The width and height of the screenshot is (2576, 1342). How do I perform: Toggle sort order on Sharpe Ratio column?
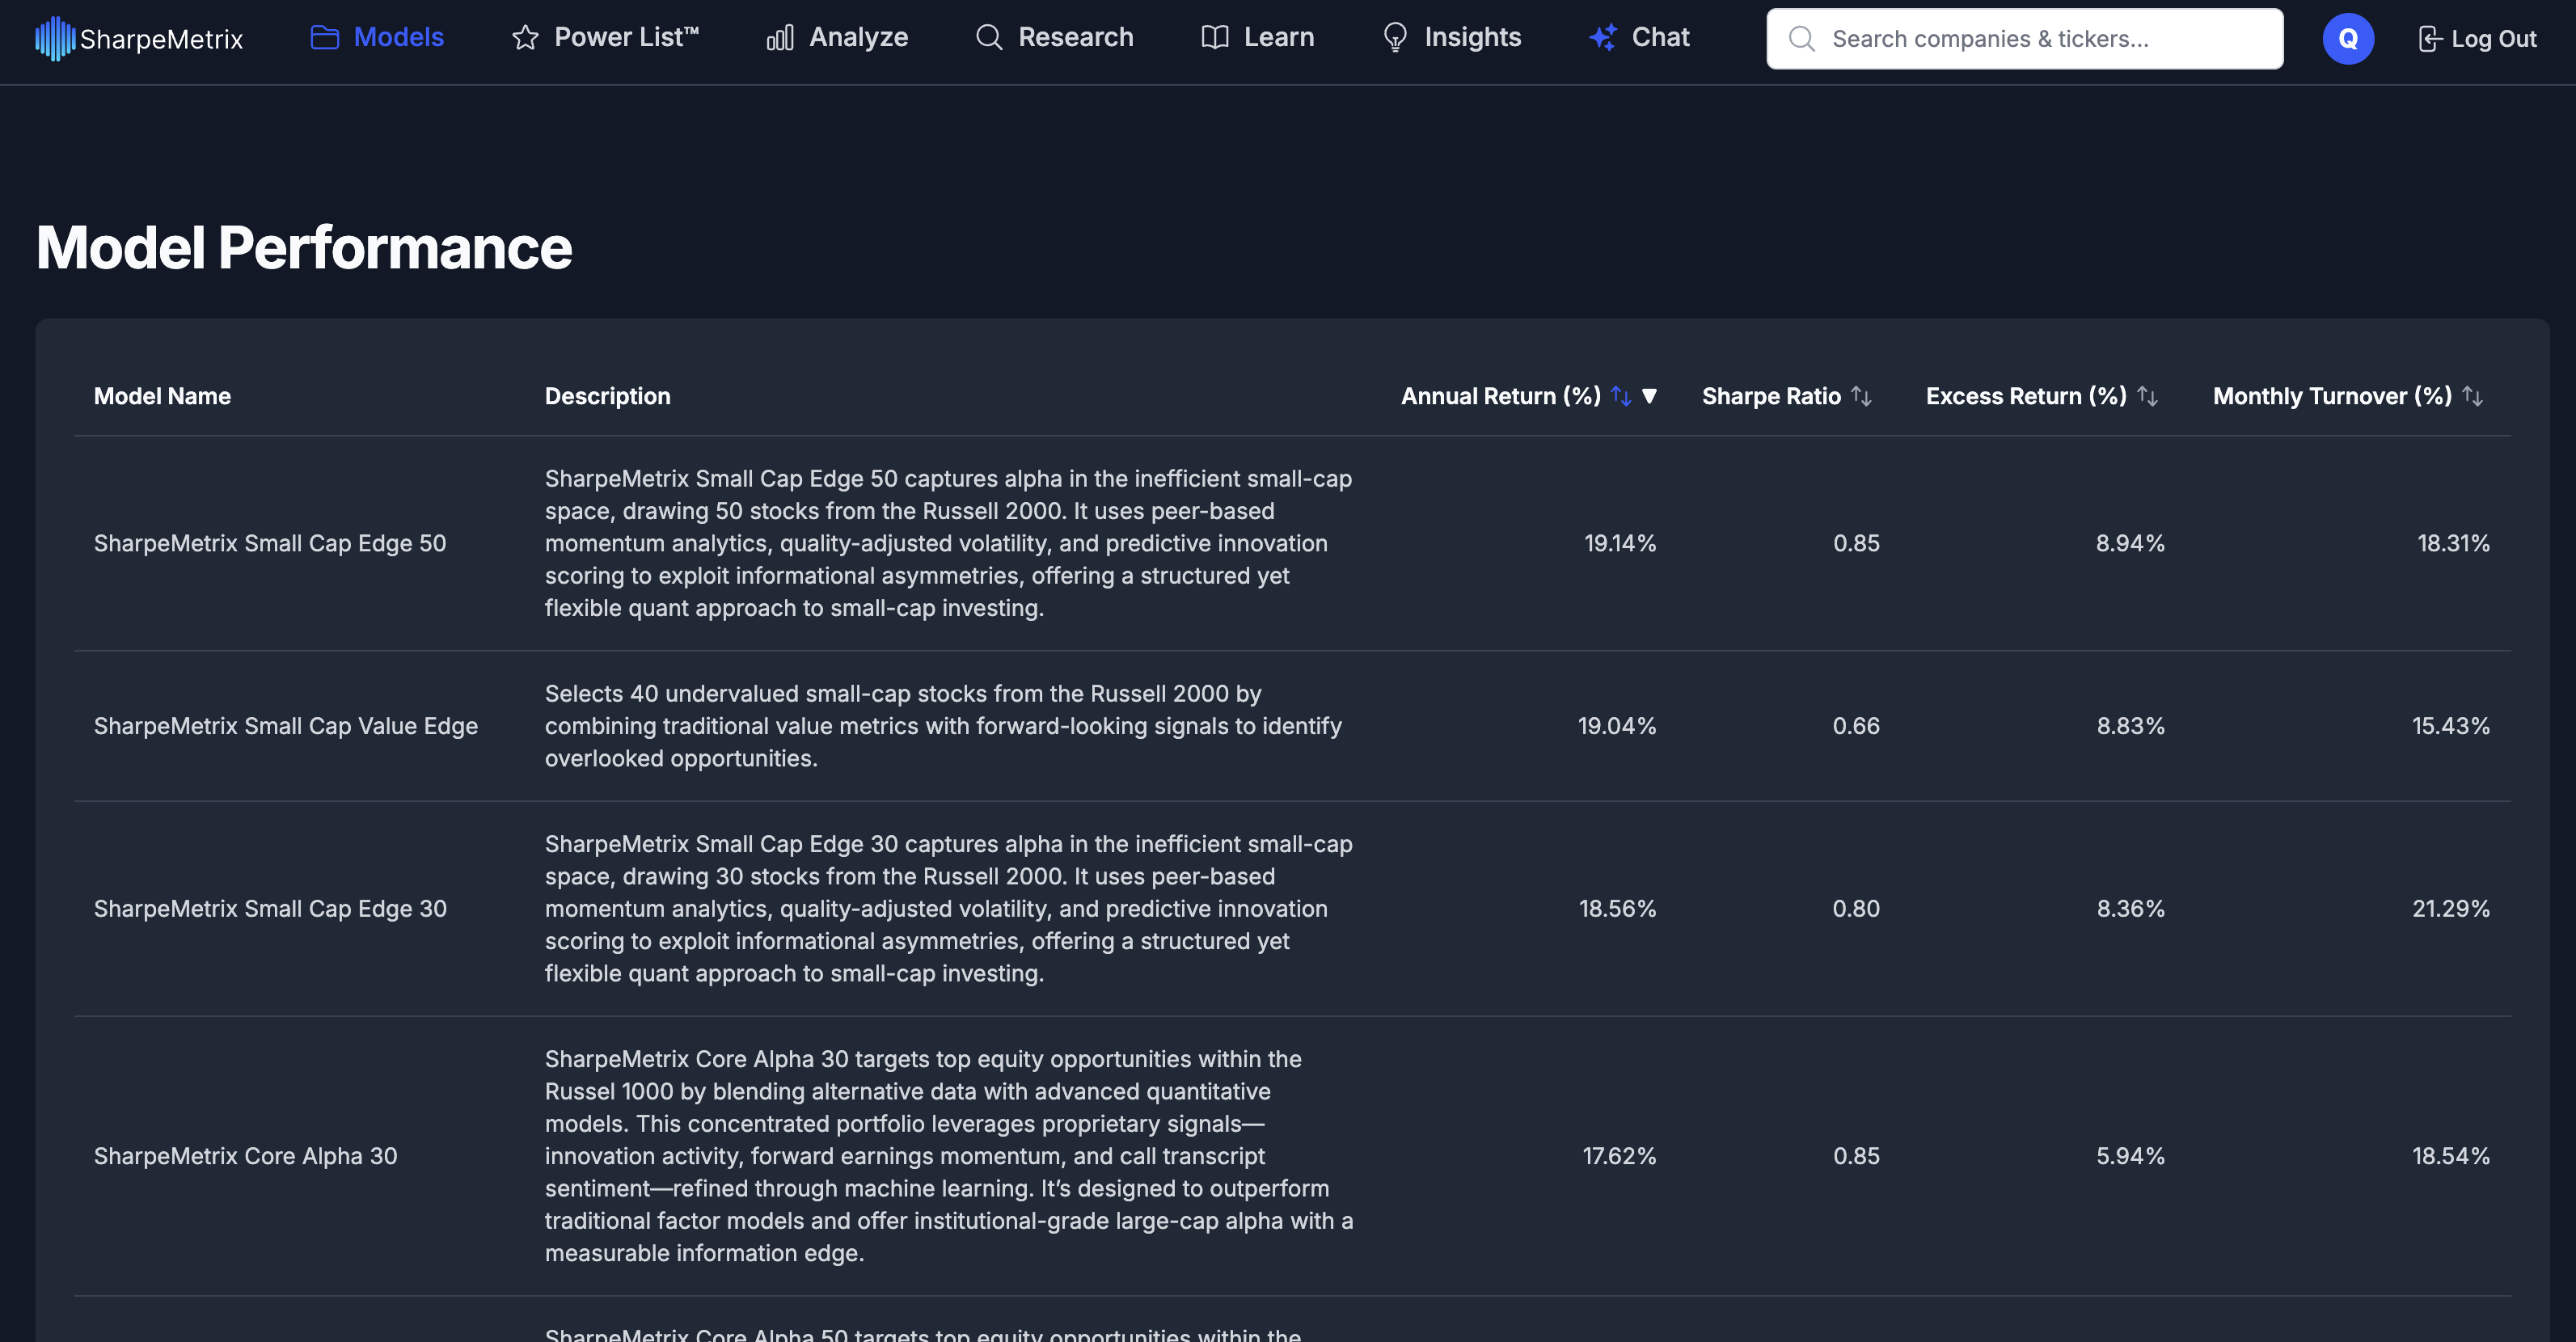click(1863, 395)
